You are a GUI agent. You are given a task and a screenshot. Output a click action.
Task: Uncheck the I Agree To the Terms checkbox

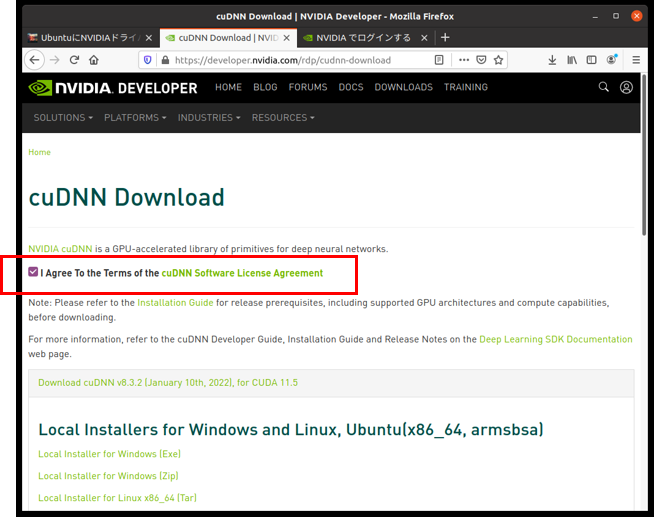click(x=33, y=272)
